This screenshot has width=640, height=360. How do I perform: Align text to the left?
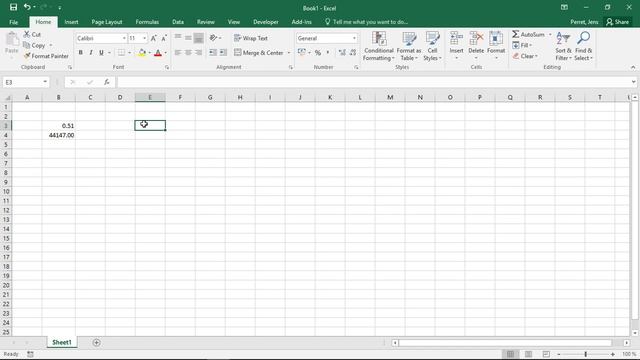click(178, 53)
